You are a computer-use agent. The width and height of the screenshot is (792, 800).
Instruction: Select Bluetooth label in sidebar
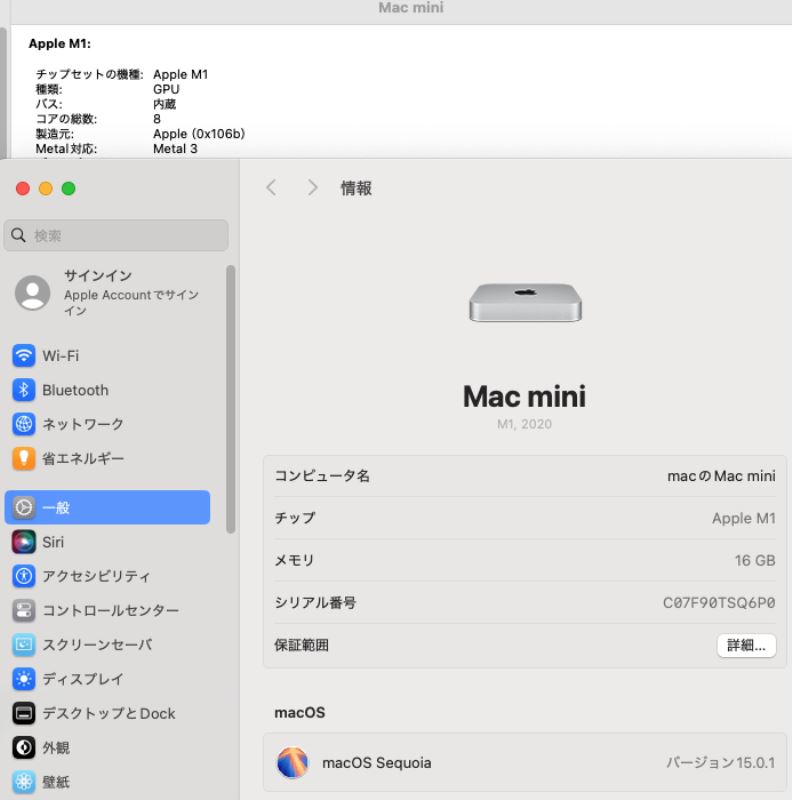[x=76, y=390]
